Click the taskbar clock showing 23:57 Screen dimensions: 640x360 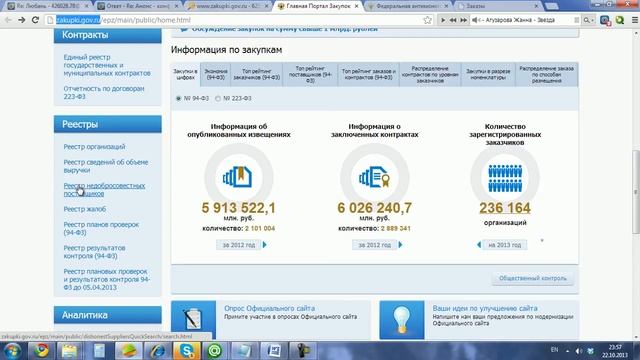coord(615,351)
